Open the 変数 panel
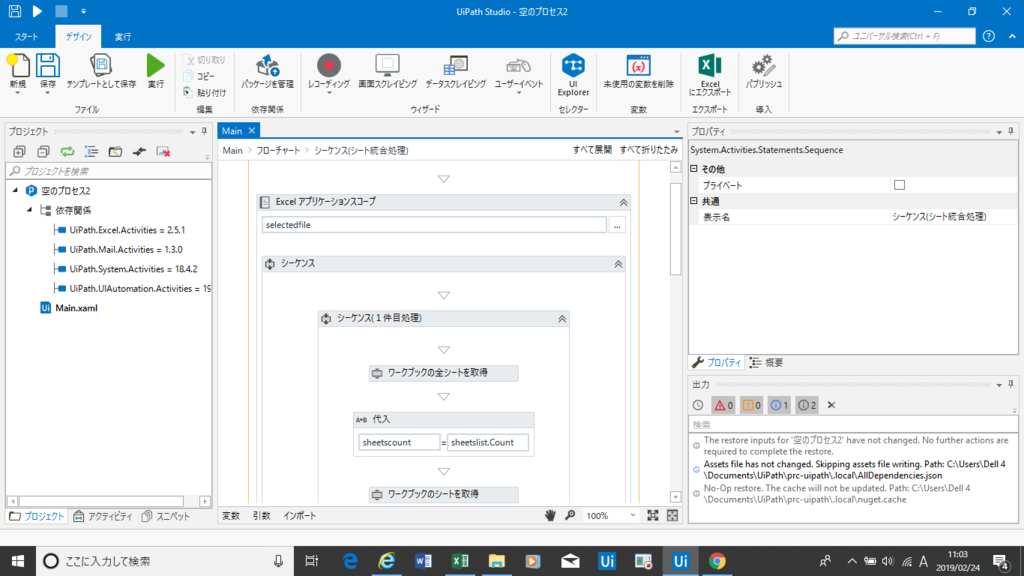The image size is (1024, 576). point(231,515)
